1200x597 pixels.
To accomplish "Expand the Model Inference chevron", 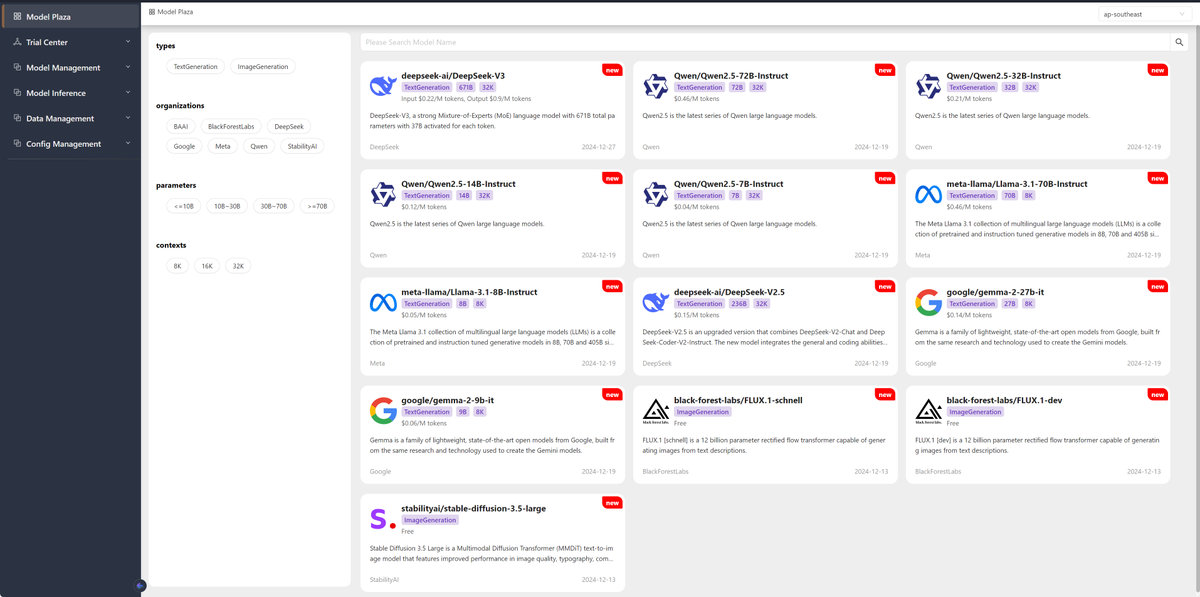I will [x=128, y=93].
